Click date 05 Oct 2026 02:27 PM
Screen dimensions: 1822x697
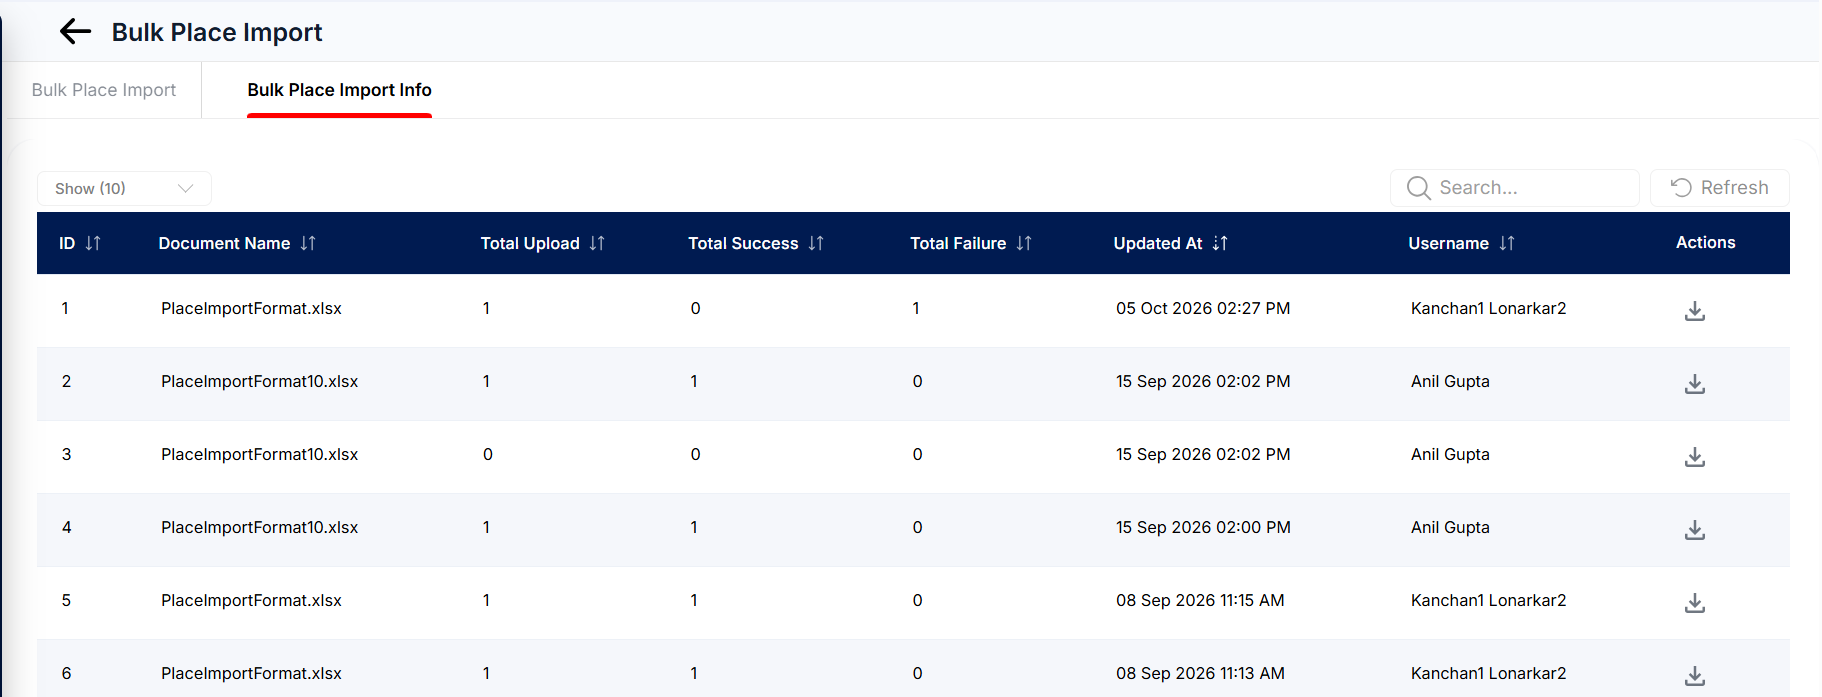[x=1203, y=308]
